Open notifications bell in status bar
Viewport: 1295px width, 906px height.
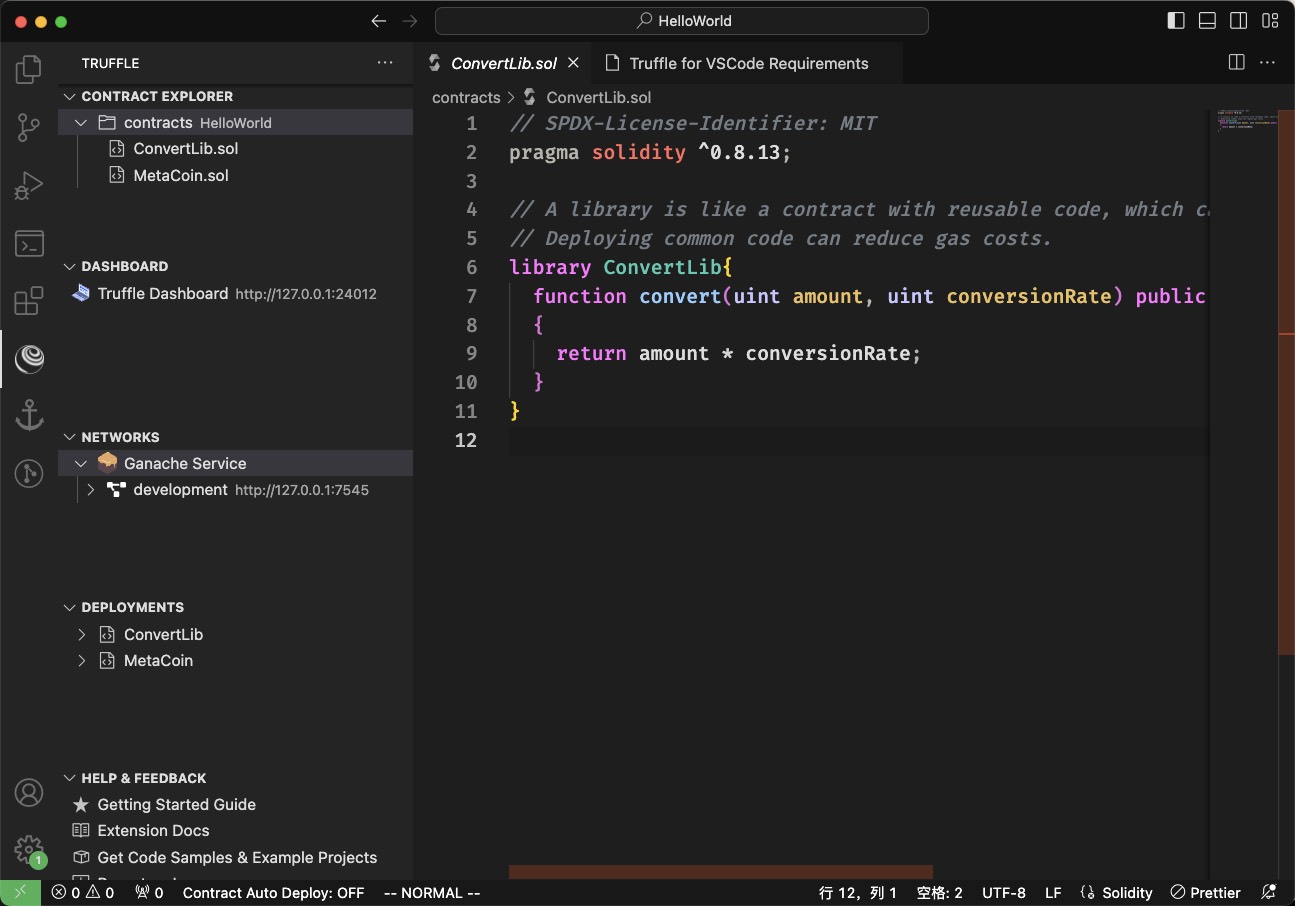pyautogui.click(x=1269, y=893)
